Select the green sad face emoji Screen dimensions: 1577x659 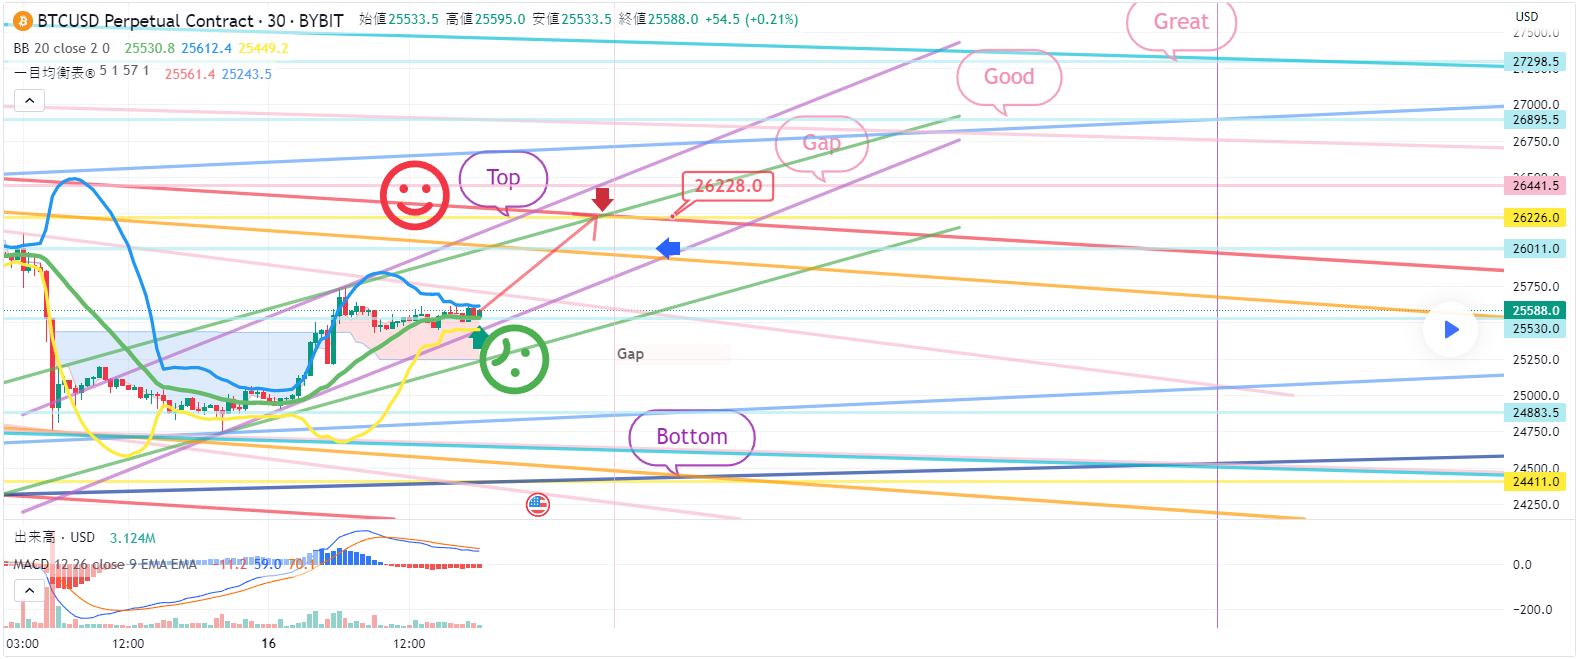(514, 359)
